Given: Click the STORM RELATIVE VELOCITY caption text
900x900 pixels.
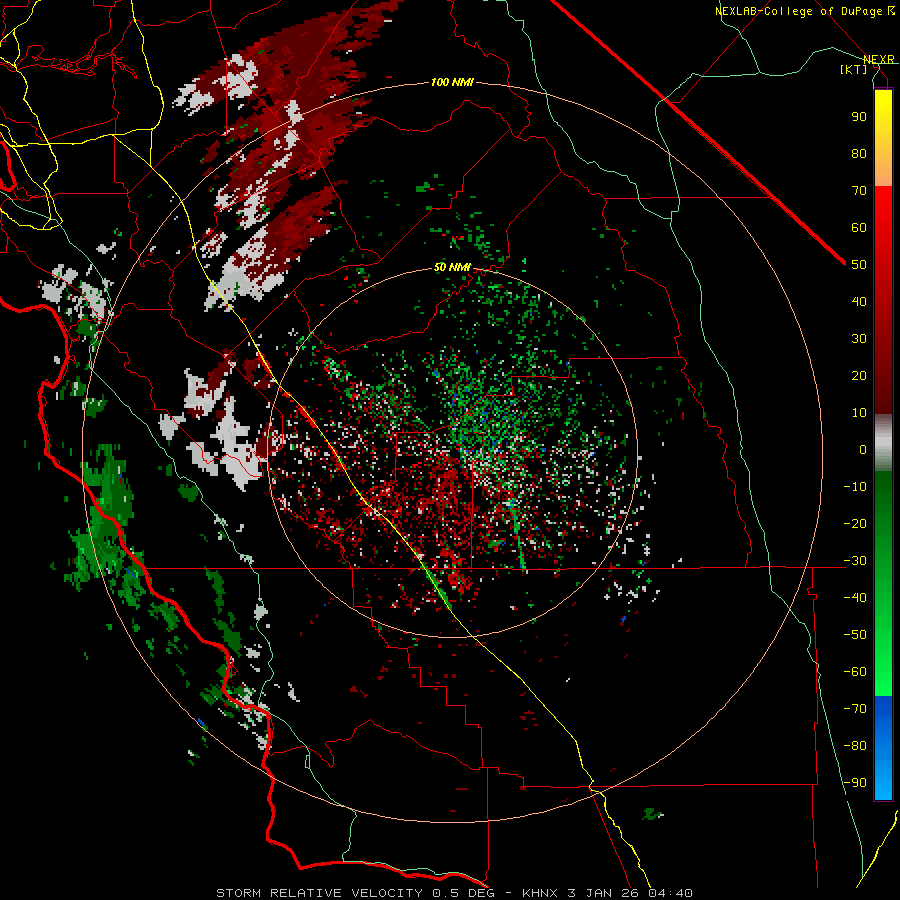Looking at the screenshot, I should 319,893.
